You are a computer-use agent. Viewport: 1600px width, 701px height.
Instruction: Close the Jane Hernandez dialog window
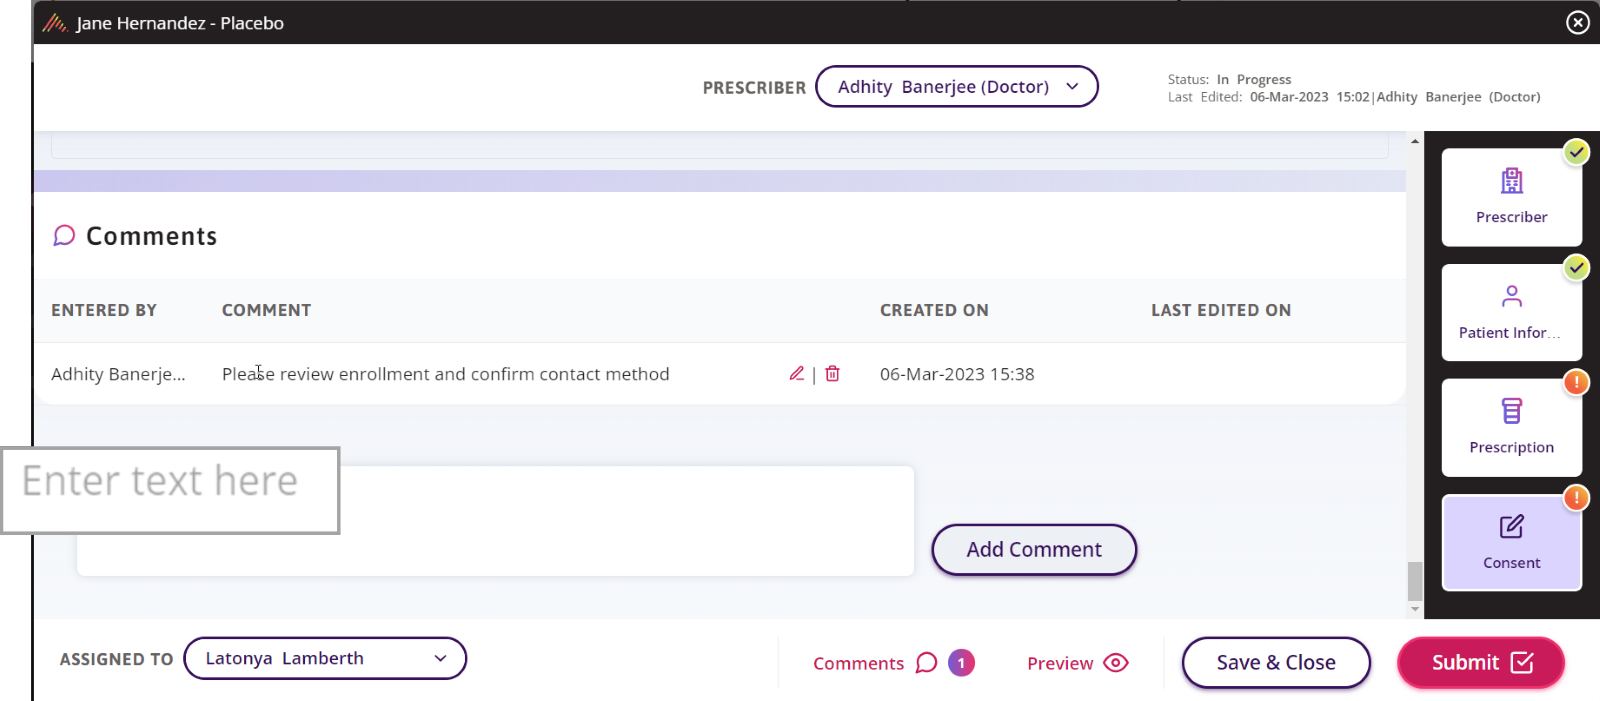(1577, 22)
